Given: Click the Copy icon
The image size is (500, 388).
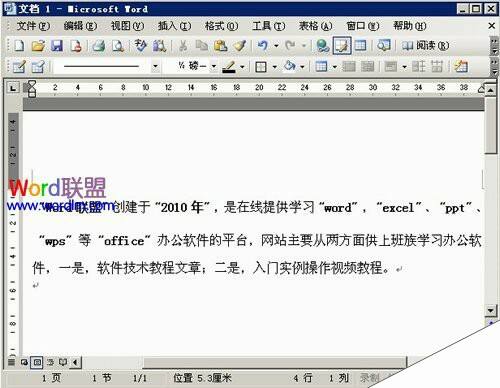Looking at the screenshot, I should (201, 46).
